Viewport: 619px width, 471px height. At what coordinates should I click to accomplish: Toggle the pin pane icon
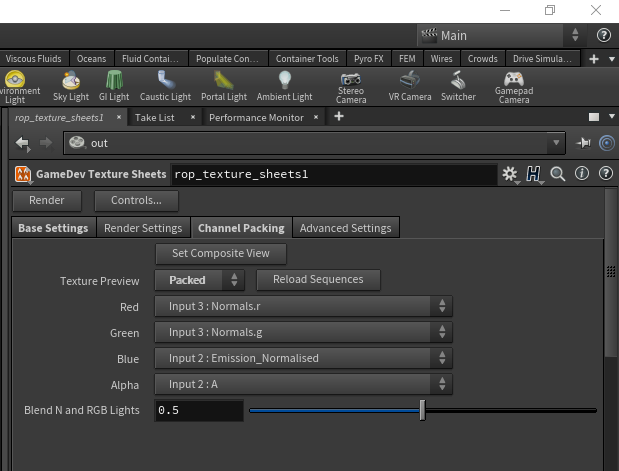tap(583, 143)
